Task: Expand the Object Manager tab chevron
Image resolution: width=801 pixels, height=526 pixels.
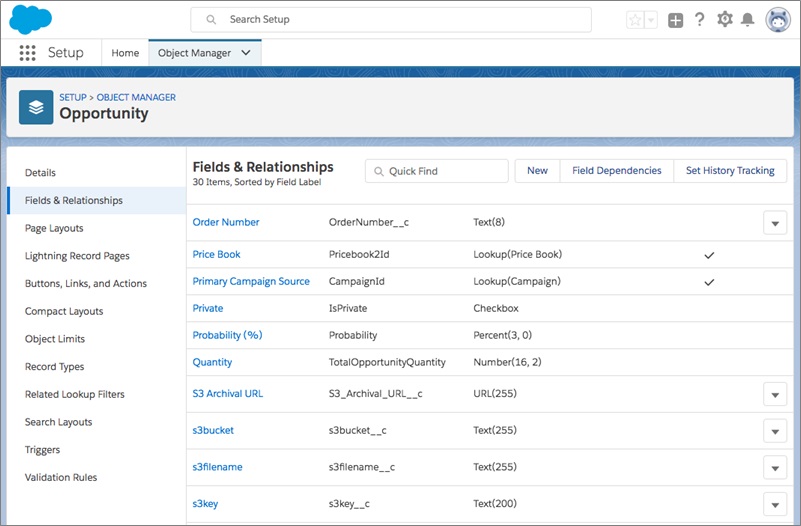Action: point(246,53)
